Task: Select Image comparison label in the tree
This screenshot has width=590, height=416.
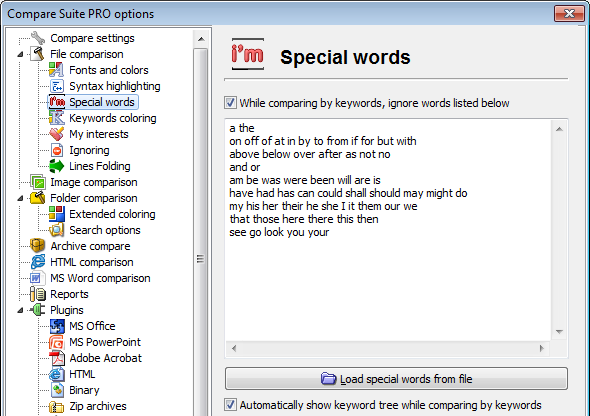Action: click(94, 182)
